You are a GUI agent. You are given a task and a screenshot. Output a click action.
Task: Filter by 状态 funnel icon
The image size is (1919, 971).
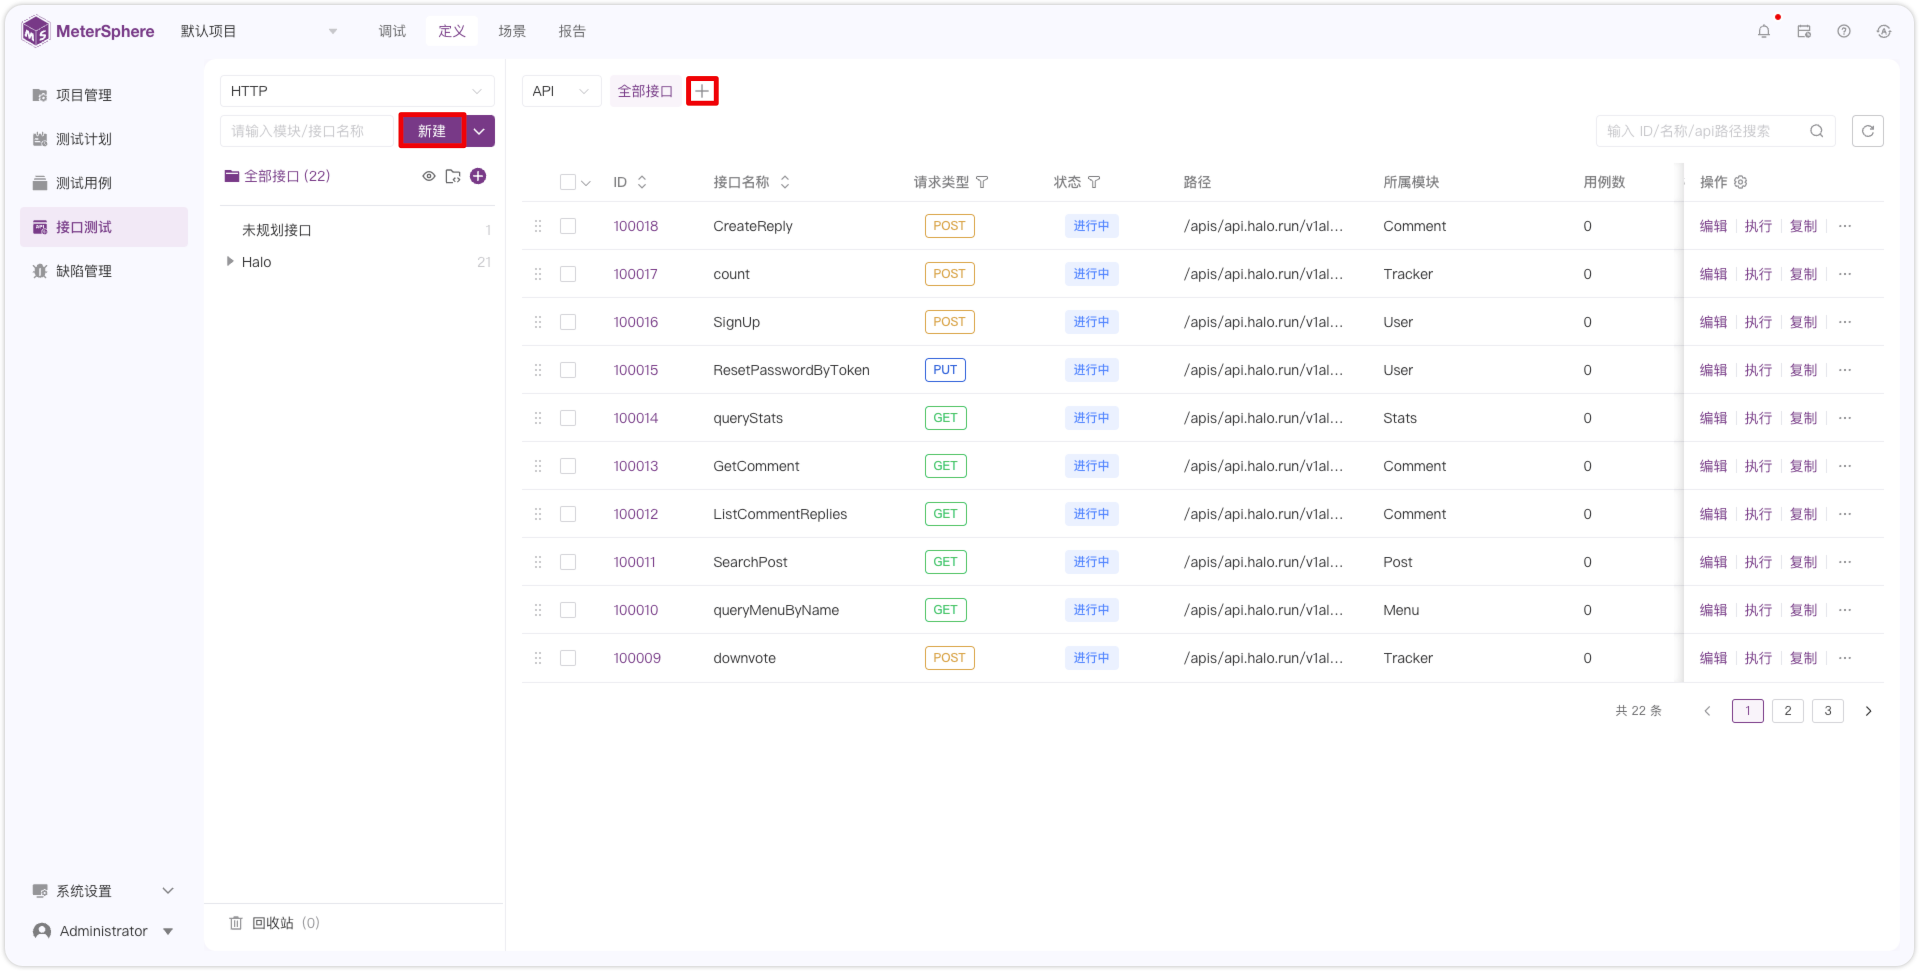[x=1094, y=182]
